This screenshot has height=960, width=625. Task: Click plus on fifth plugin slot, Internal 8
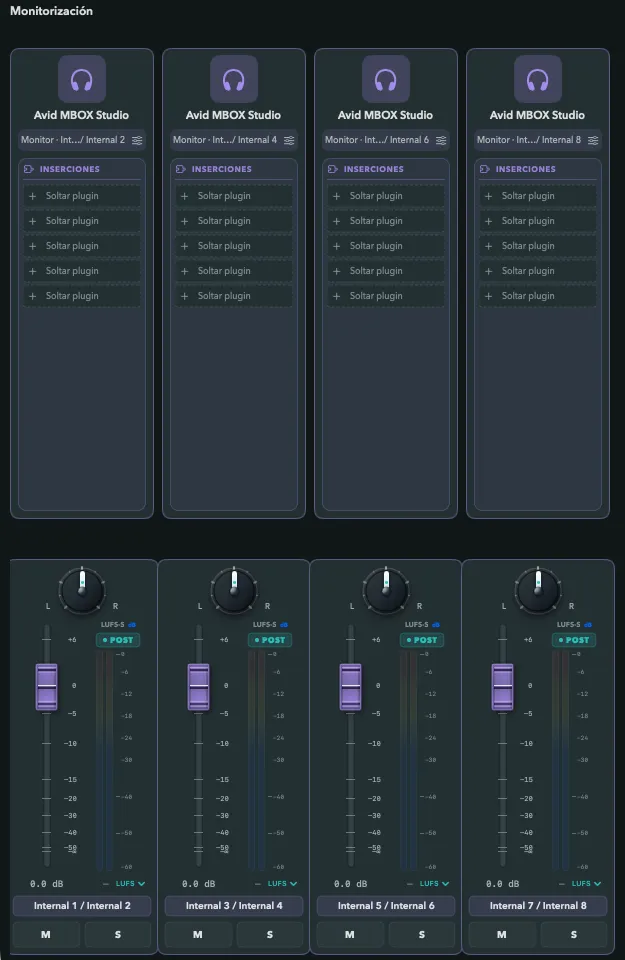click(488, 296)
